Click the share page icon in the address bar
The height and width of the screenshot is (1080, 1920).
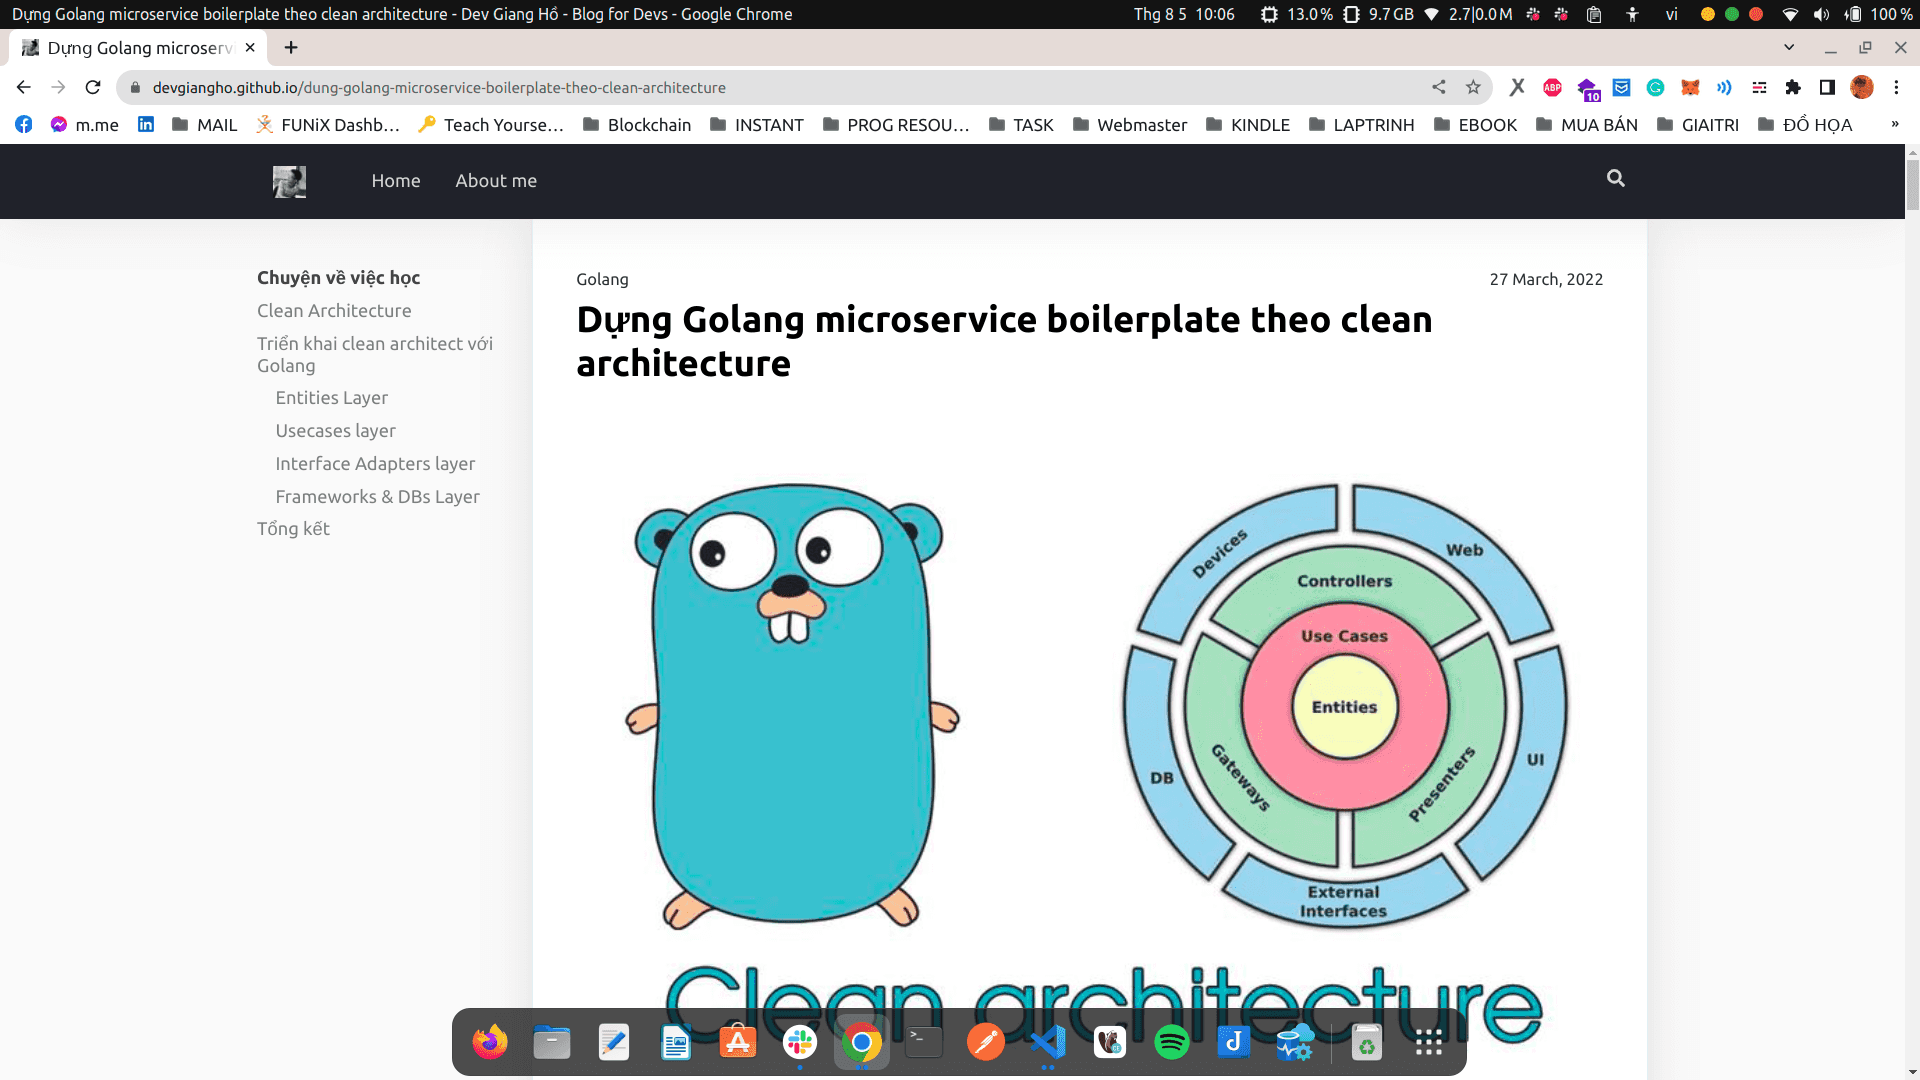pos(1439,88)
